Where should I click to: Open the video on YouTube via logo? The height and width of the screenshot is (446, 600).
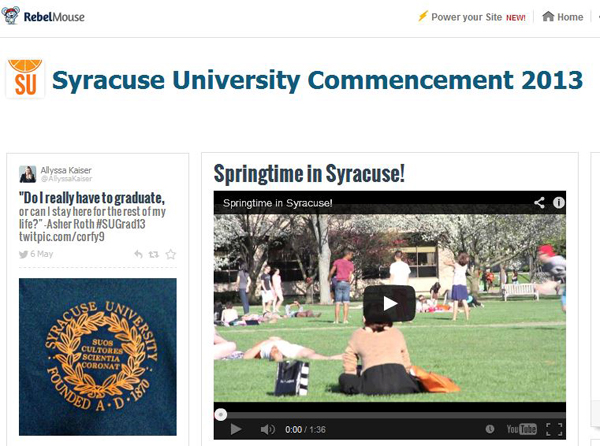point(522,429)
